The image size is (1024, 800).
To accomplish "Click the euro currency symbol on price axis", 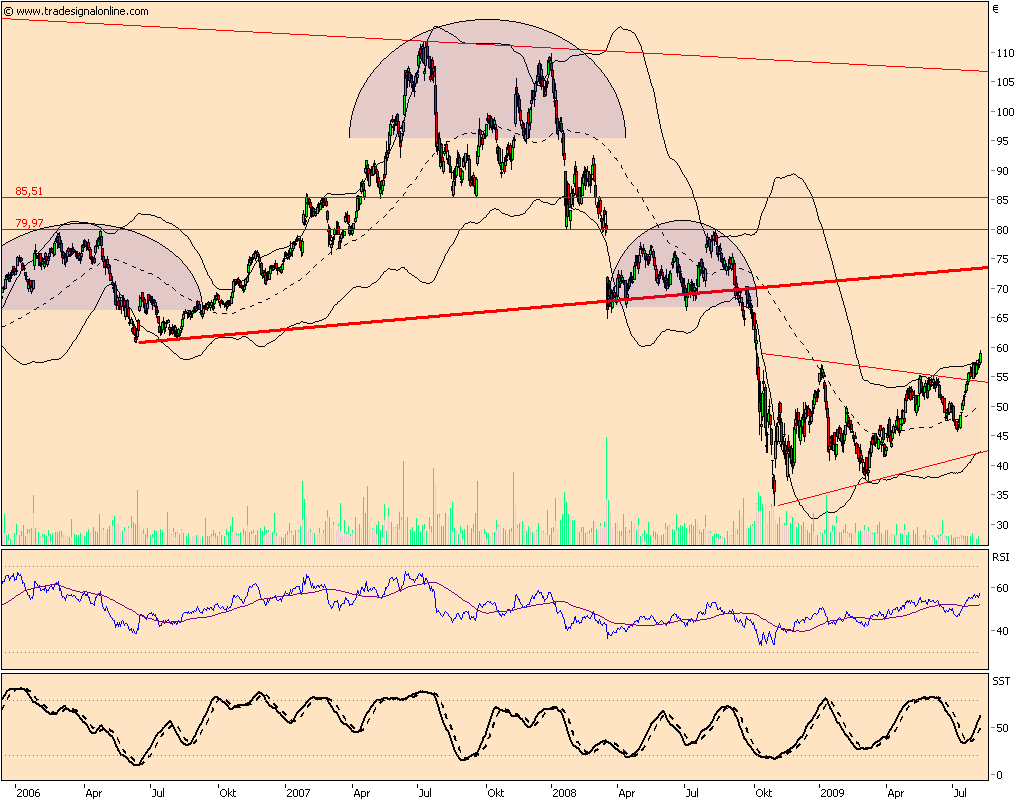I will (996, 9).
